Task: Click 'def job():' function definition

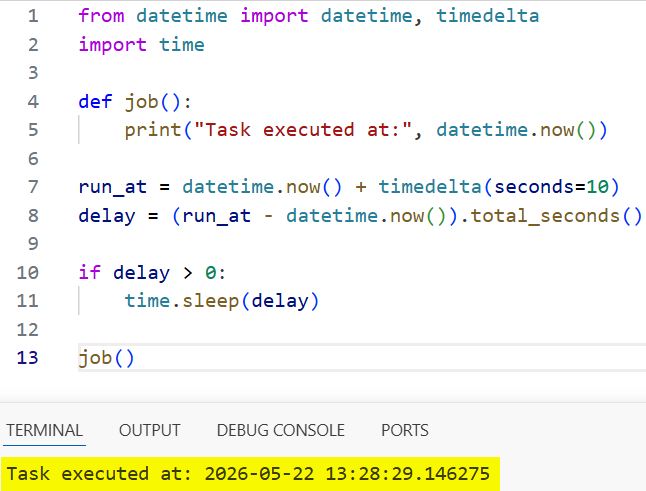Action: click(x=135, y=101)
